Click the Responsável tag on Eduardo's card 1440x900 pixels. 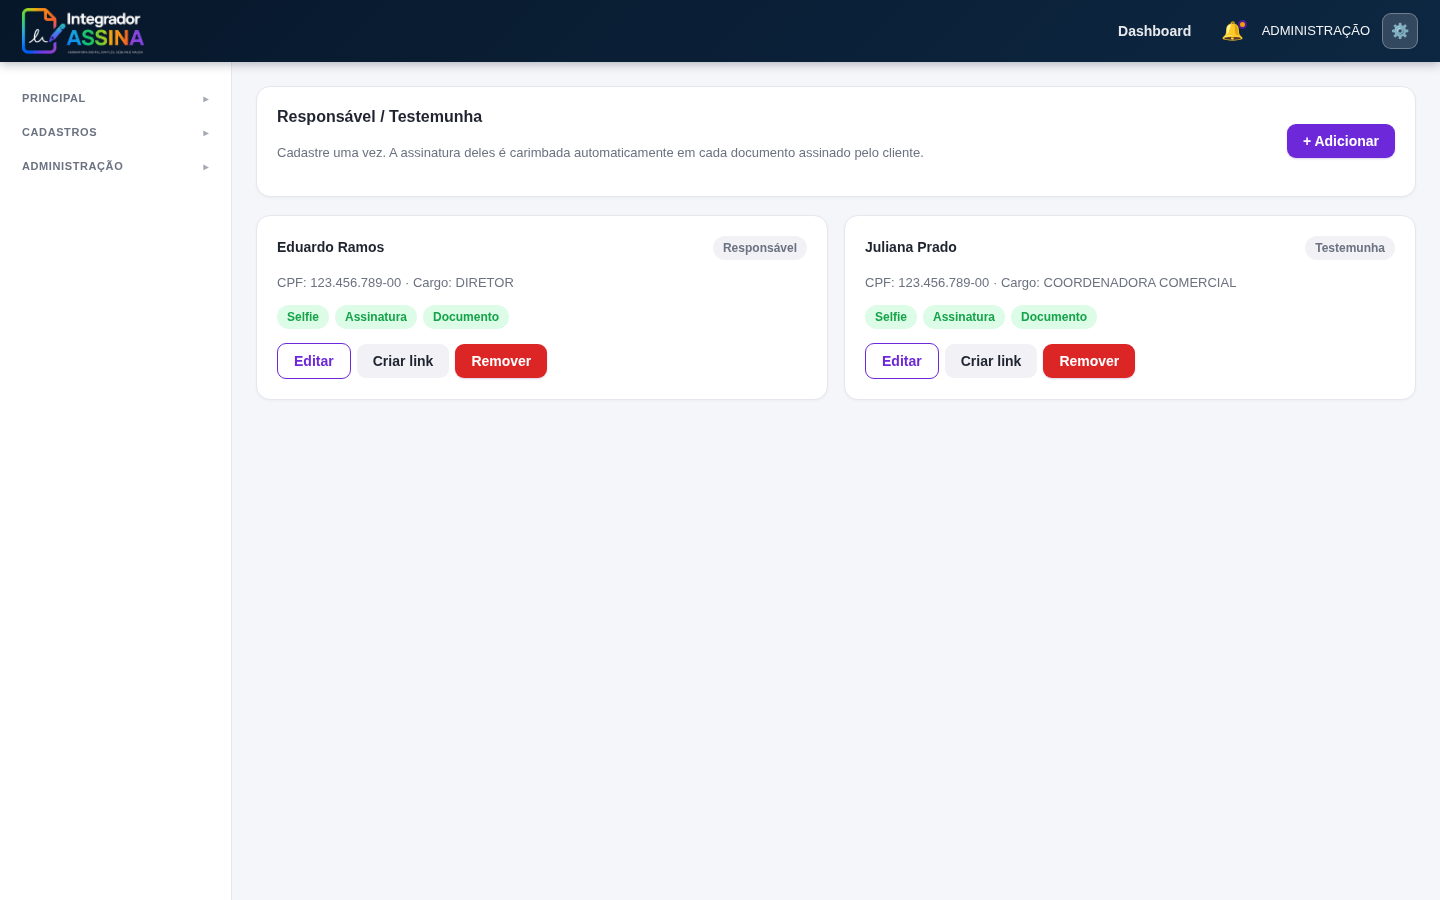pyautogui.click(x=760, y=248)
